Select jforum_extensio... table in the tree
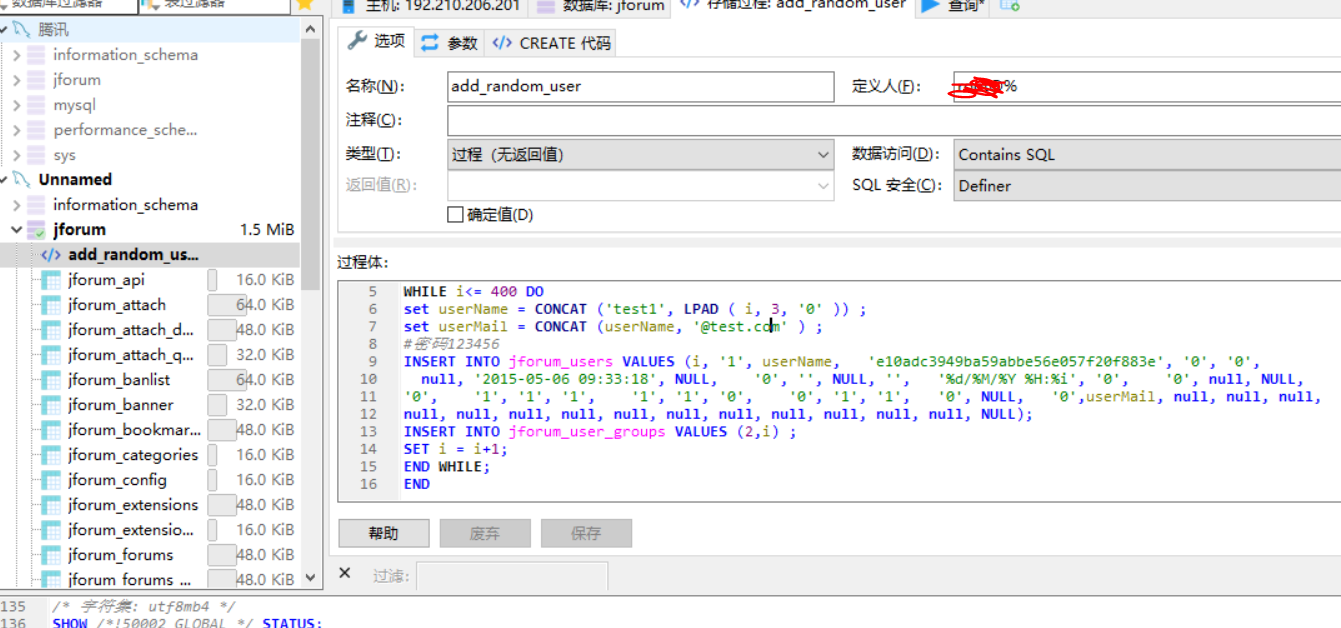This screenshot has height=628, width=1341. pyautogui.click(x=130, y=530)
